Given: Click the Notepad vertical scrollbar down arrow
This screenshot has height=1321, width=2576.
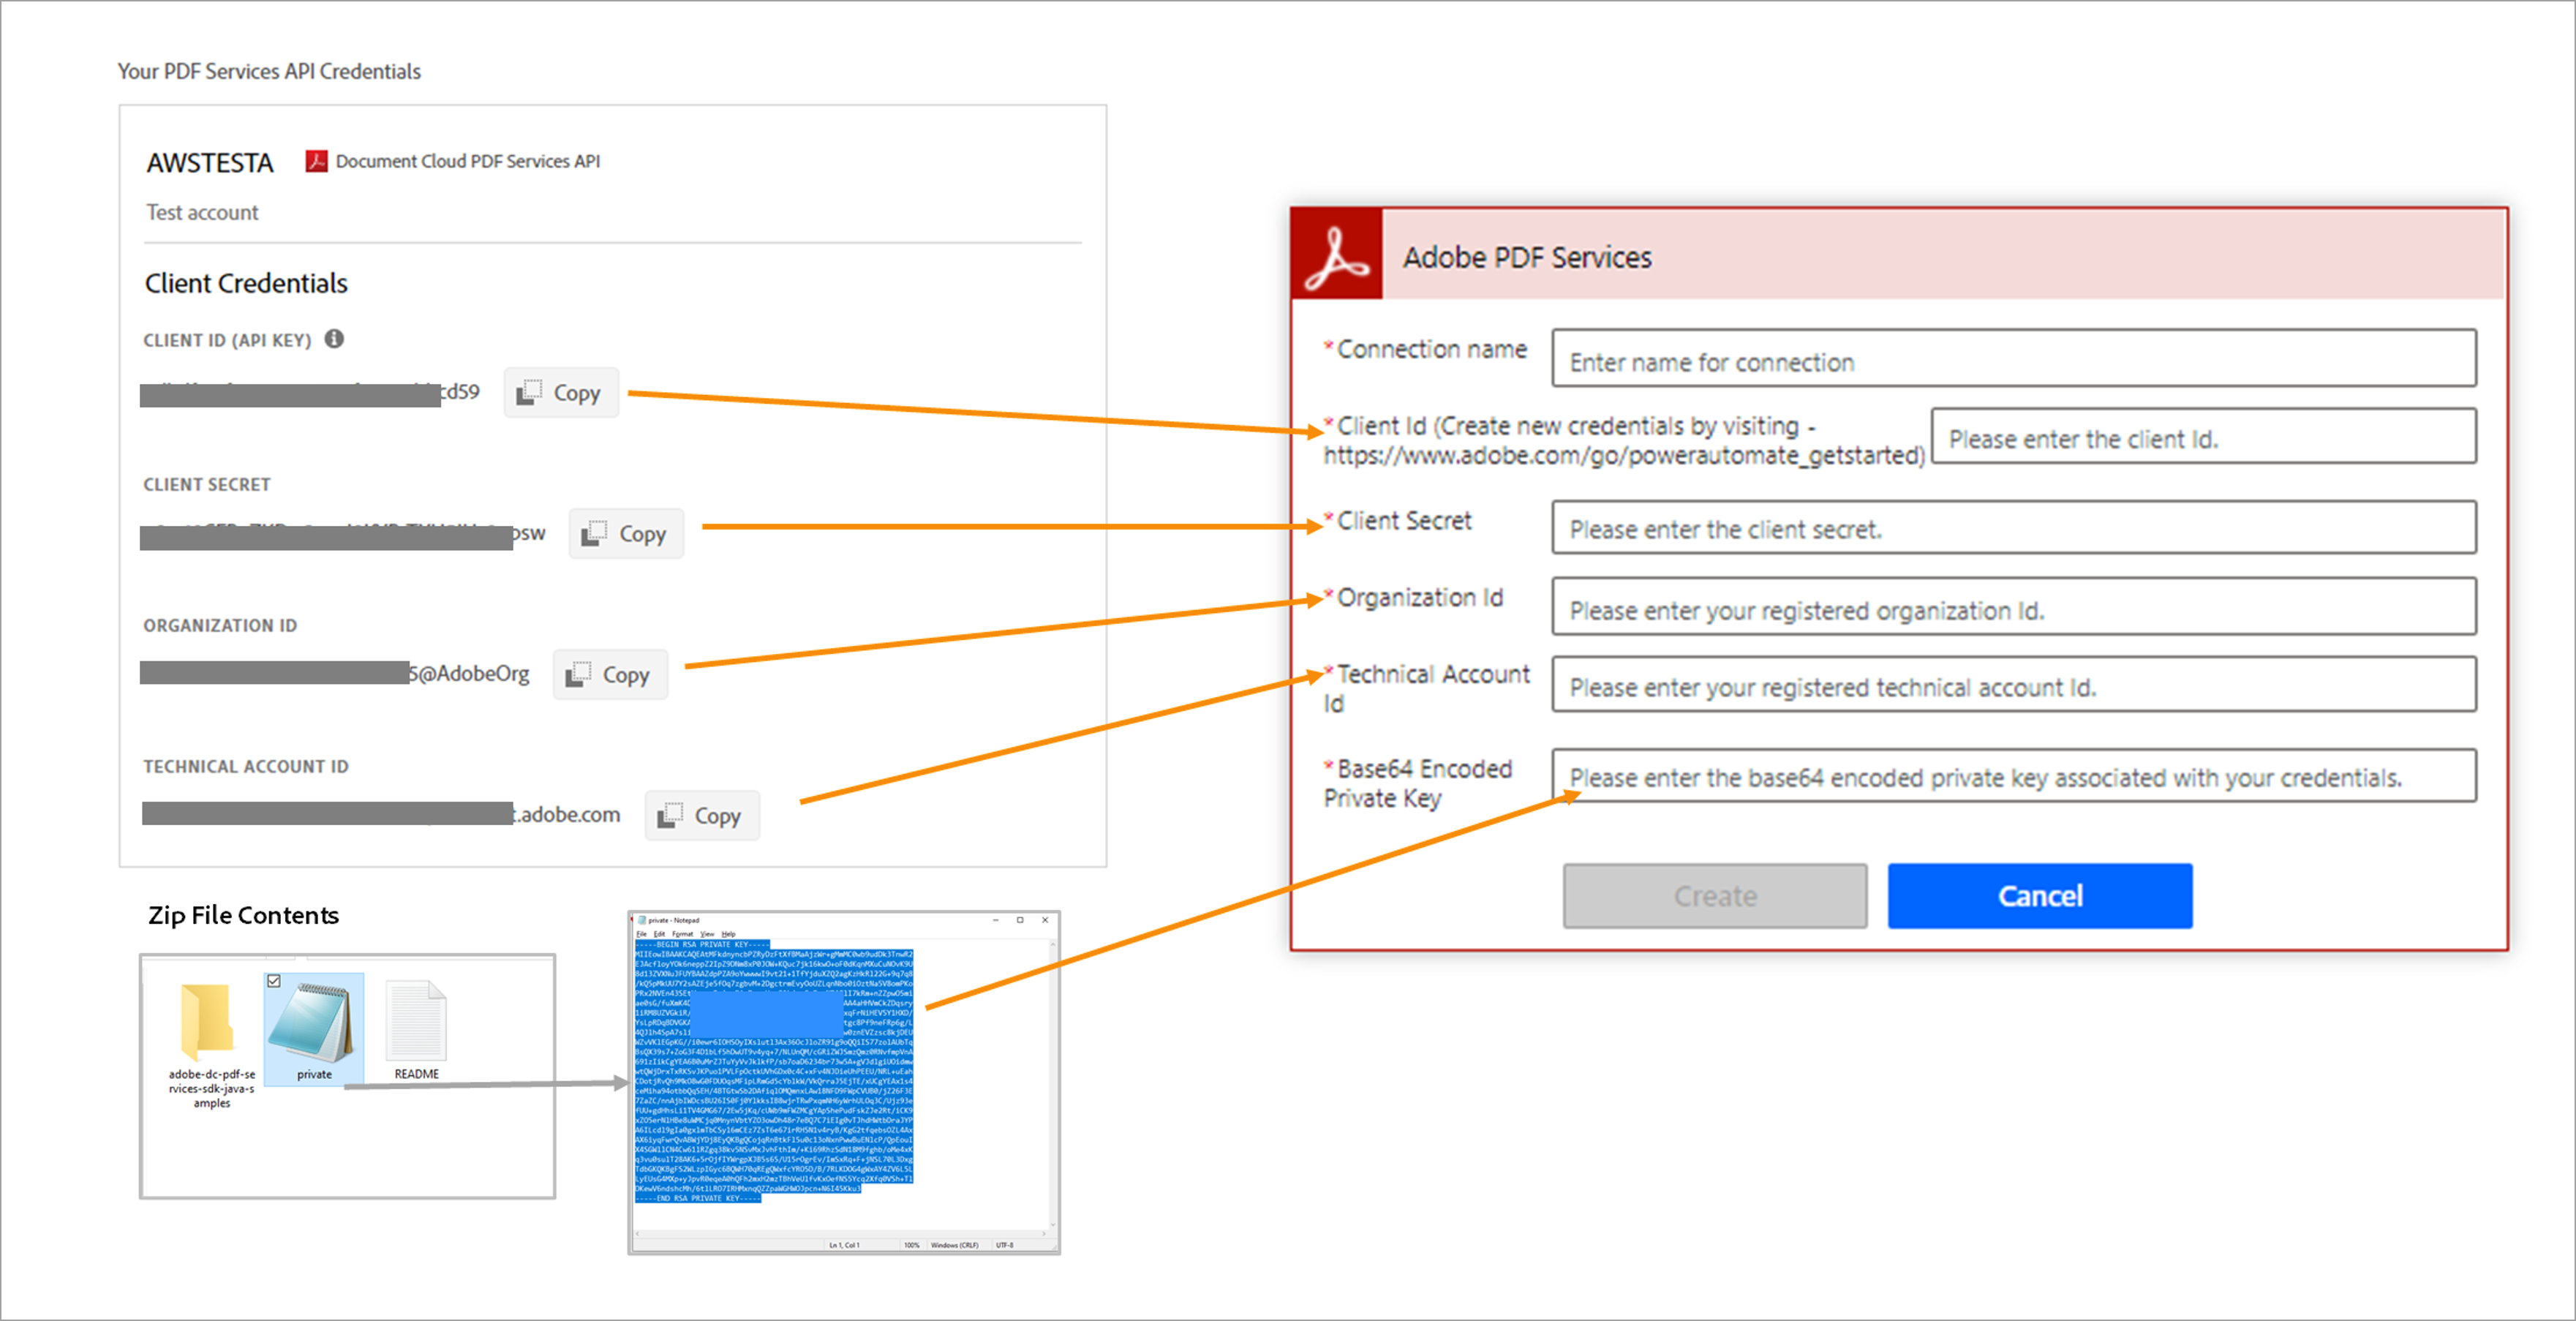Looking at the screenshot, I should click(x=1052, y=1225).
